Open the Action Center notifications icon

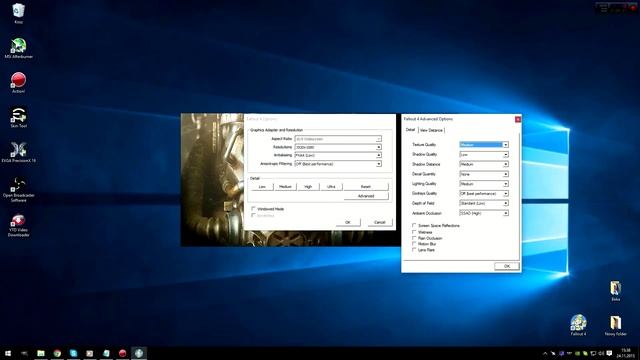(x=609, y=353)
